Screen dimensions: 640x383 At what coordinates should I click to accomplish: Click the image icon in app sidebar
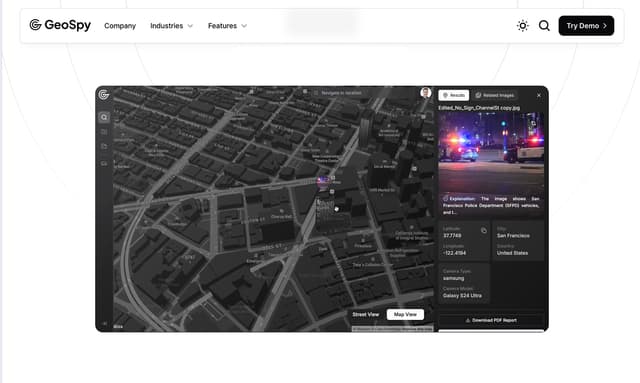click(x=104, y=163)
